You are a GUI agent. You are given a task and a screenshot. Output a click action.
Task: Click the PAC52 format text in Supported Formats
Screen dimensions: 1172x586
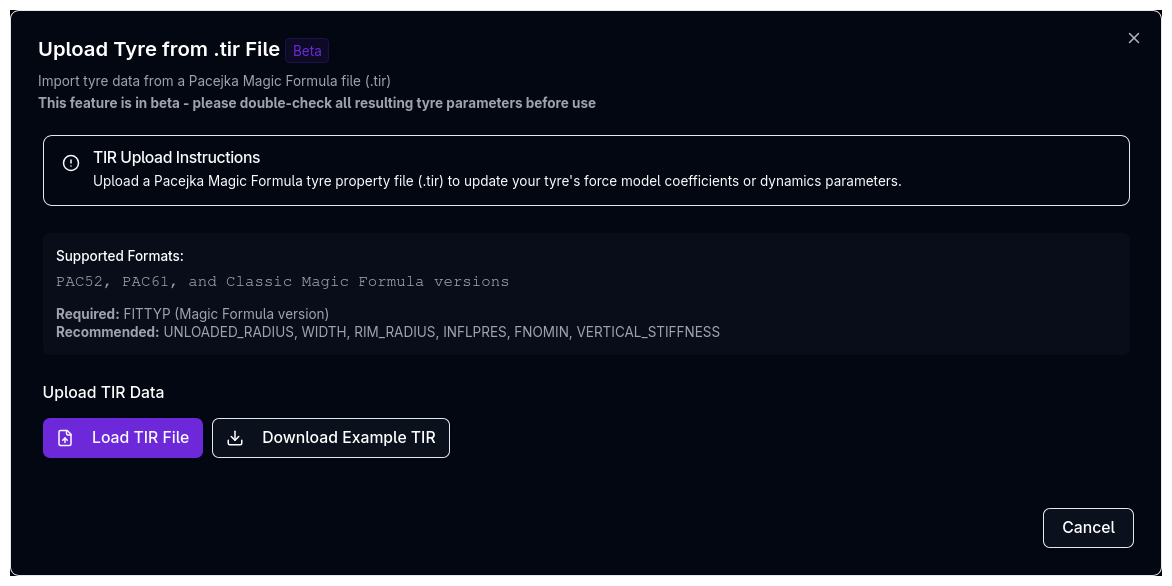pyautogui.click(x=80, y=281)
